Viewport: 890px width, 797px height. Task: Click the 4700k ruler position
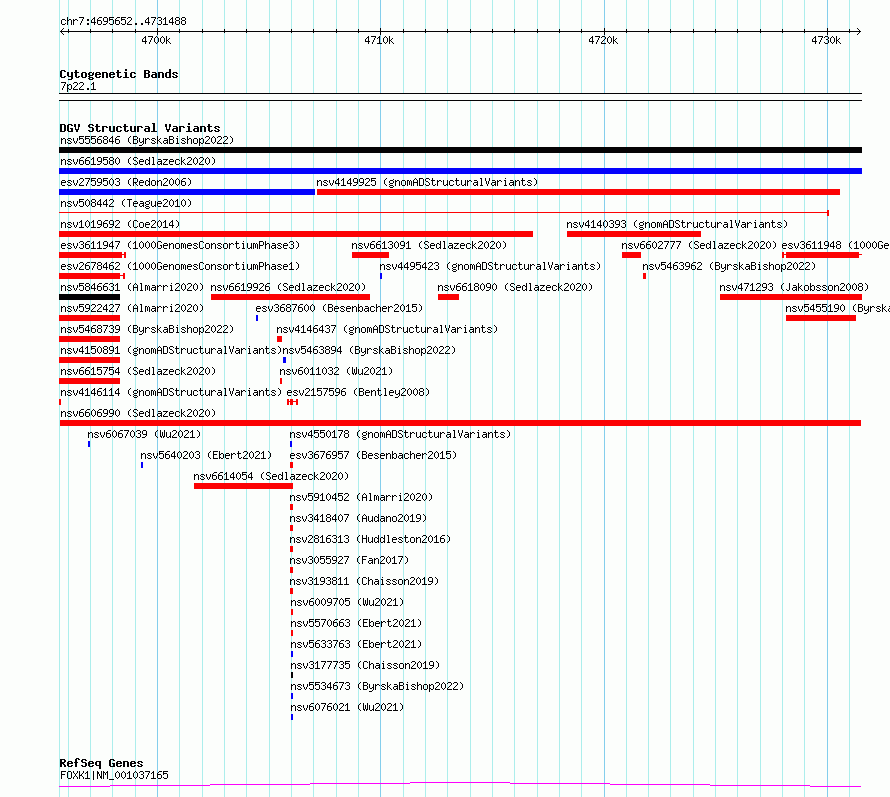(156, 40)
